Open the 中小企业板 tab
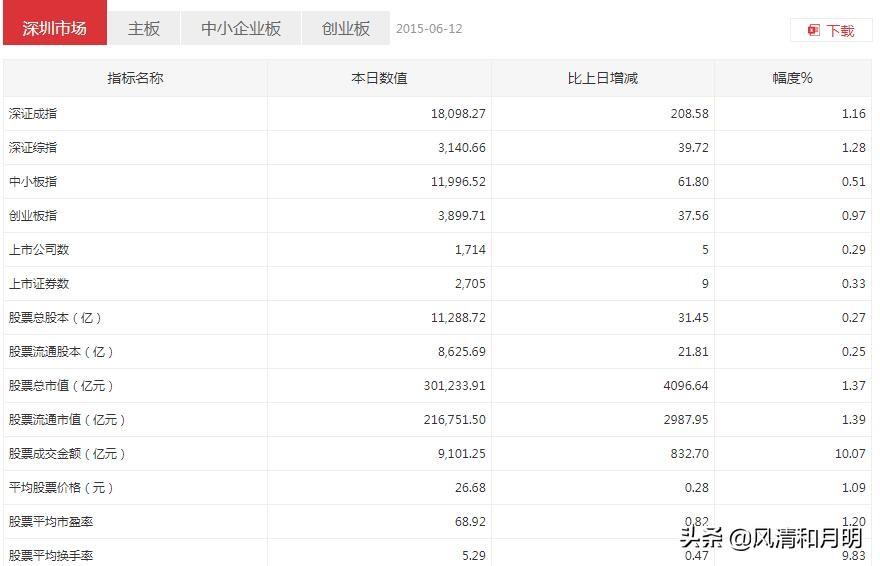This screenshot has height=566, width=880. click(x=241, y=28)
